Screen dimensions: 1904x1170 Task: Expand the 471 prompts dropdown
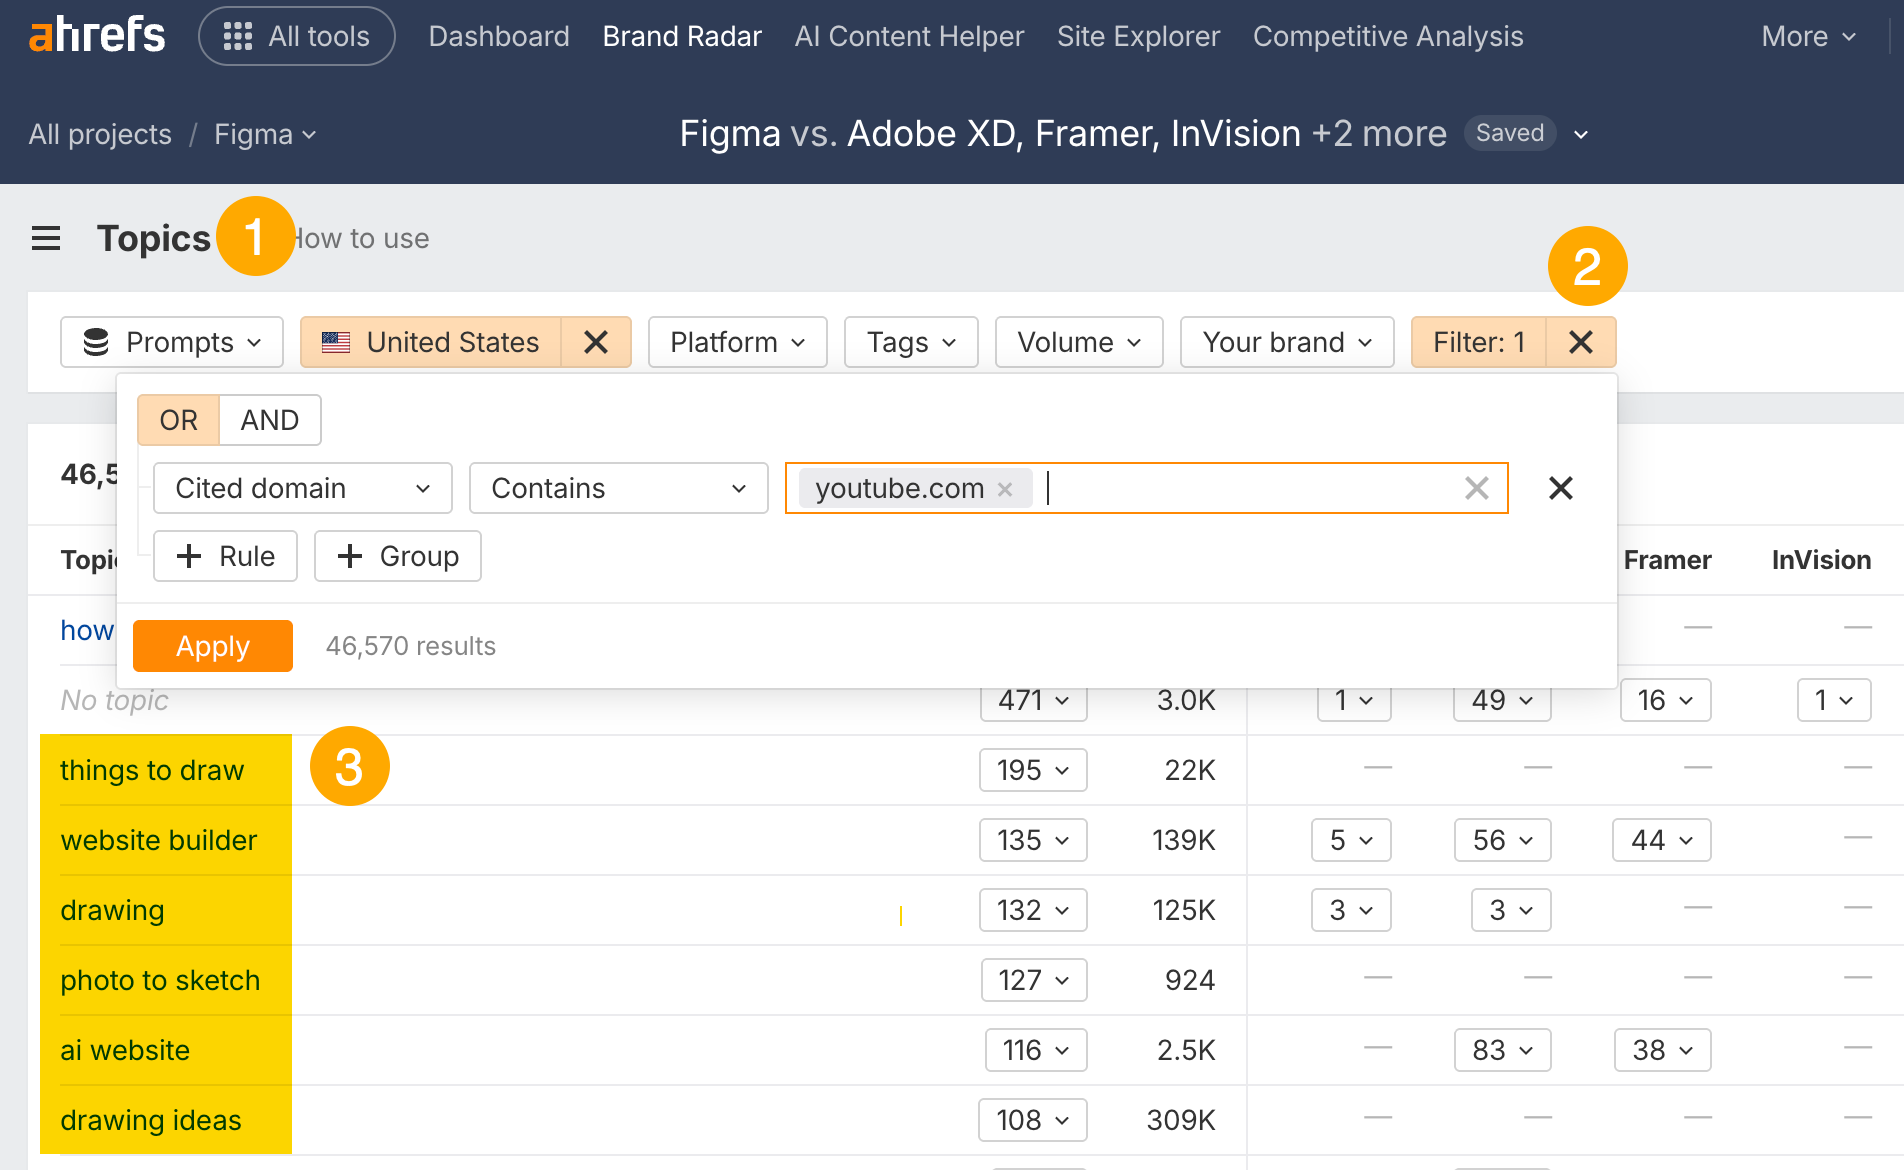(x=1034, y=700)
